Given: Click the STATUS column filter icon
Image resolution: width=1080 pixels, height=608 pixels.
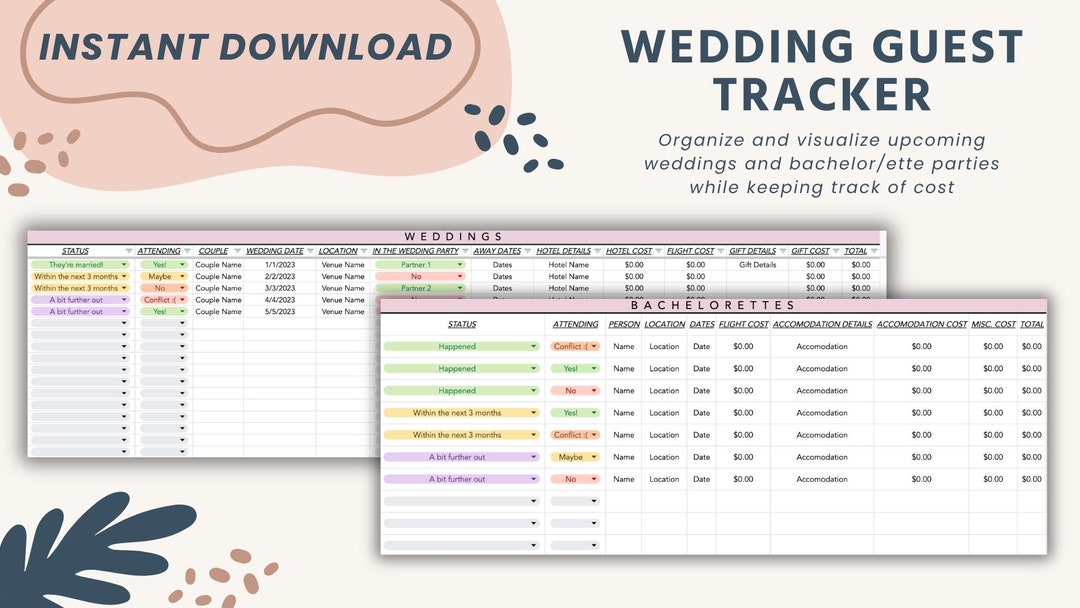Looking at the screenshot, I should tap(127, 250).
